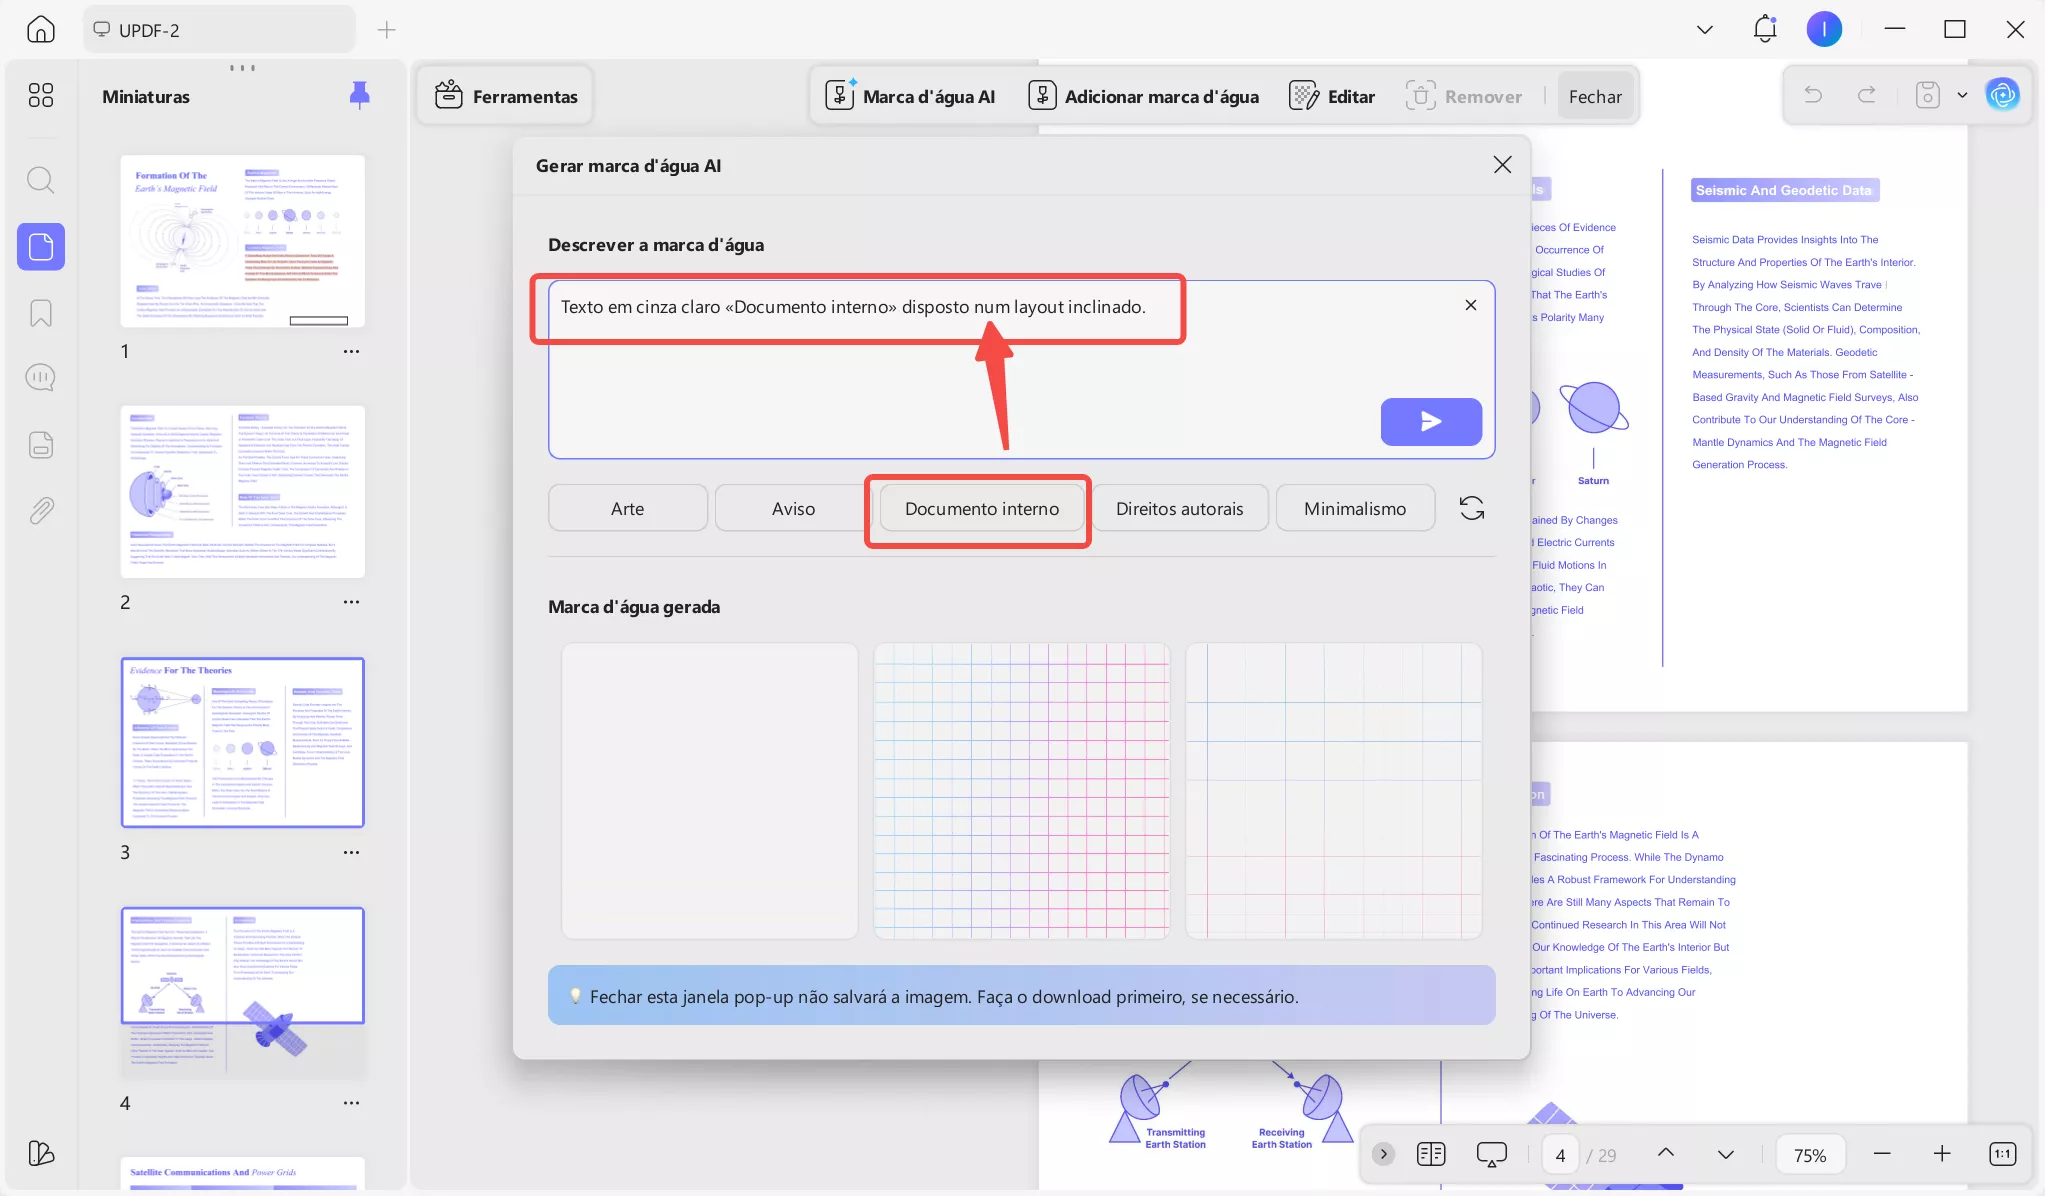Screen dimensions: 2045x1196
Task: Open page 3 from its thumbnail
Action: pyautogui.click(x=243, y=742)
